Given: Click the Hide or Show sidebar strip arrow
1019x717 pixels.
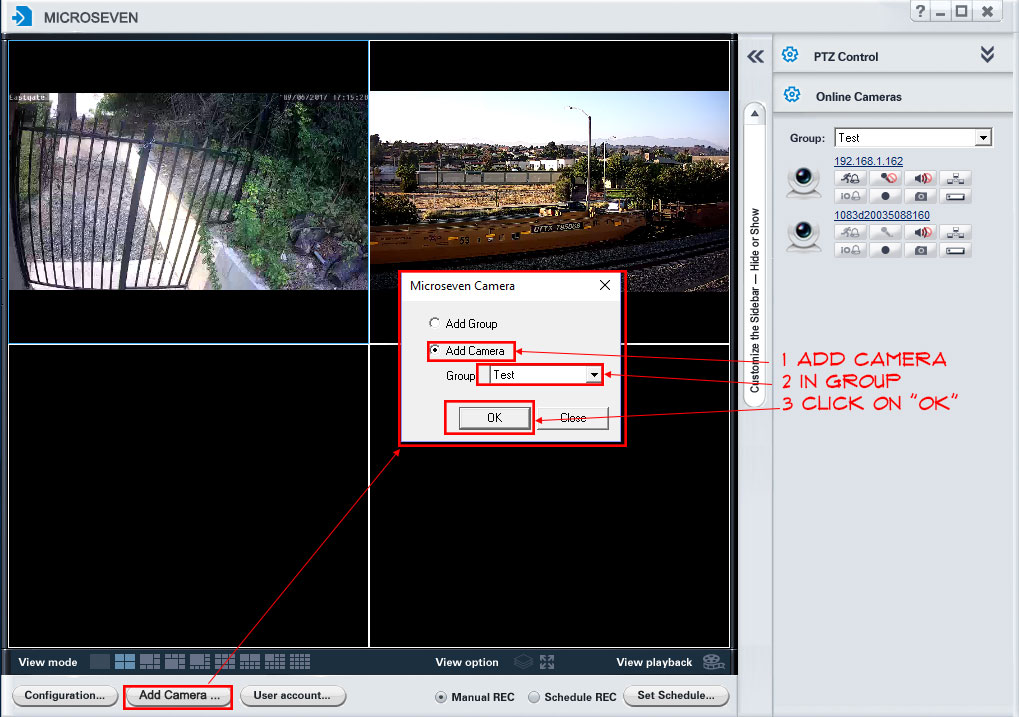Looking at the screenshot, I should coord(755,114).
